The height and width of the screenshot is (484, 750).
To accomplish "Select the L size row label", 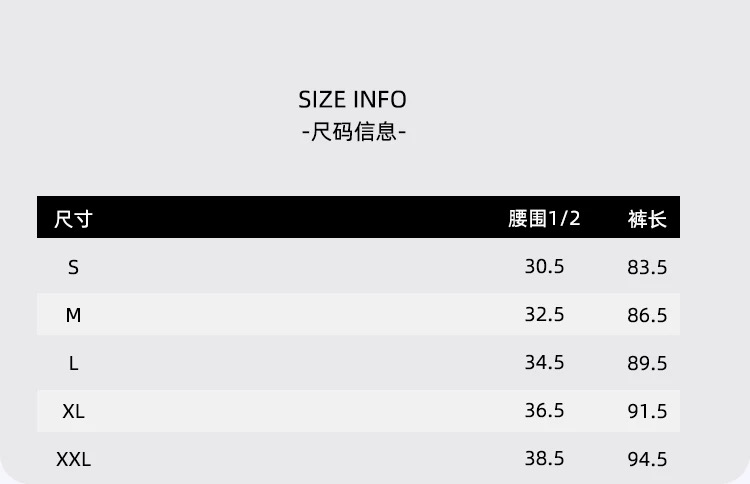I will [x=73, y=363].
